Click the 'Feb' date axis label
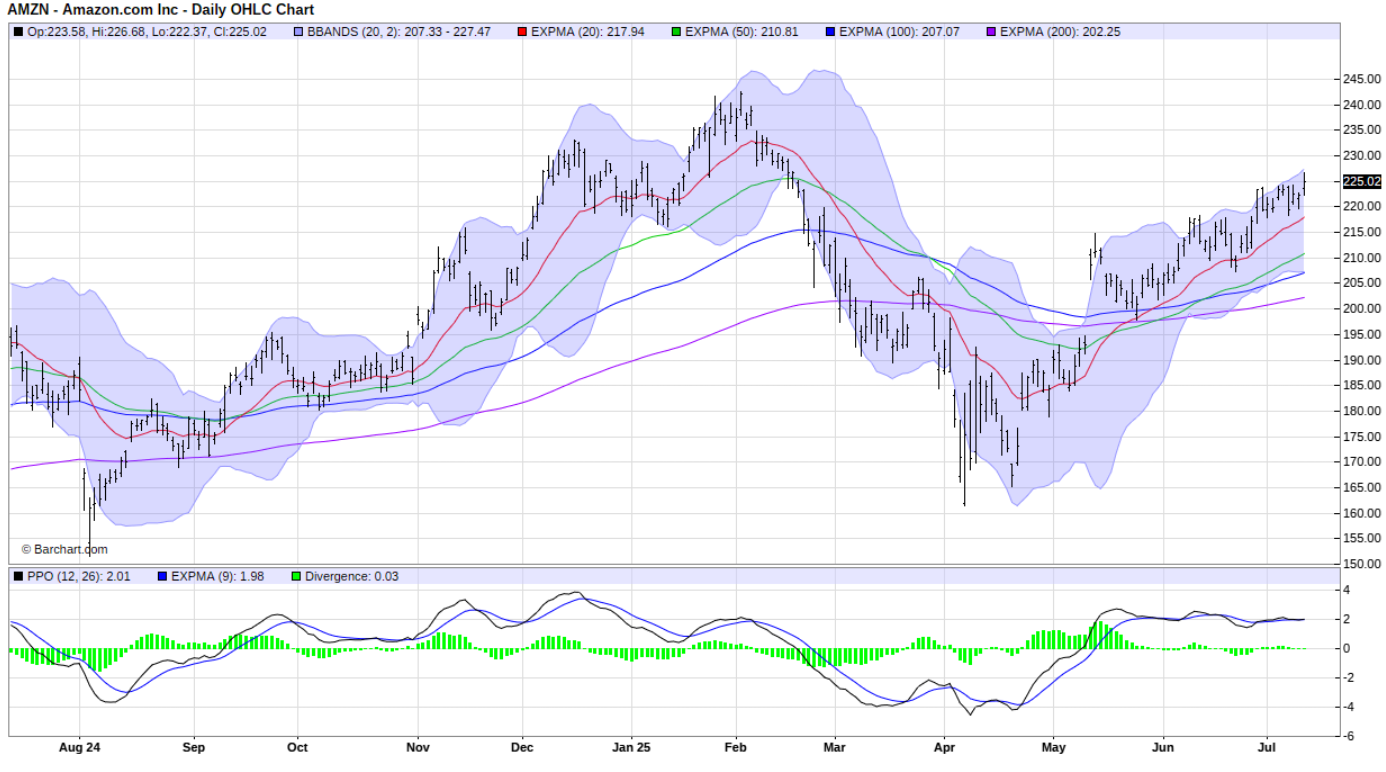 click(x=736, y=747)
